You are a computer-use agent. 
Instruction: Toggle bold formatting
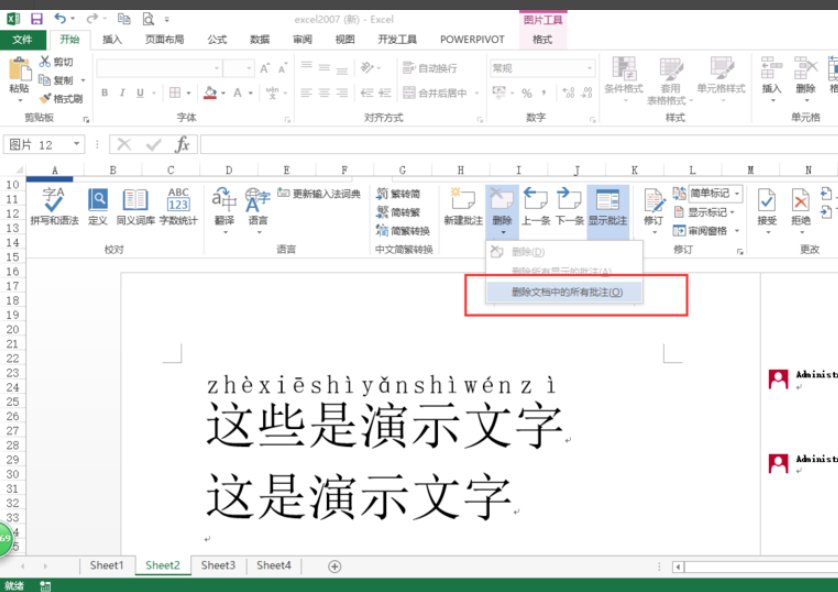(106, 92)
